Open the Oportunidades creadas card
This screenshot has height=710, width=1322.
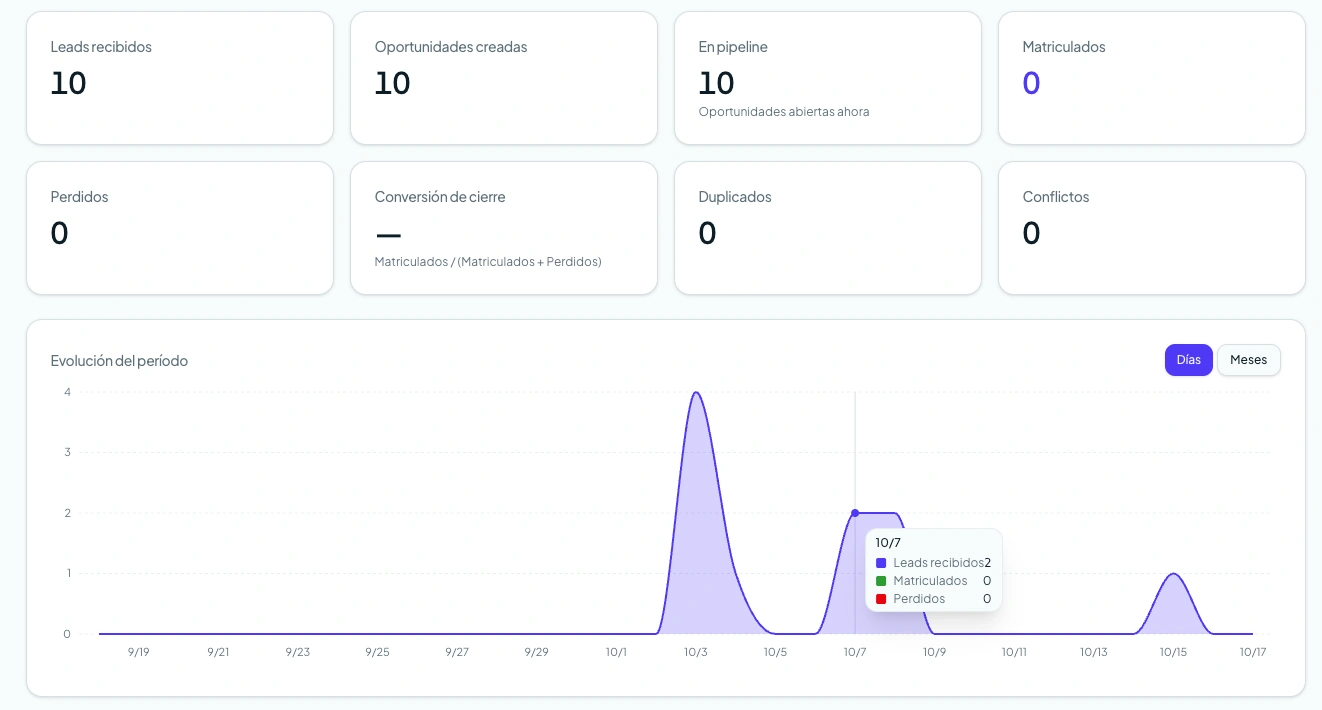pyautogui.click(x=504, y=78)
